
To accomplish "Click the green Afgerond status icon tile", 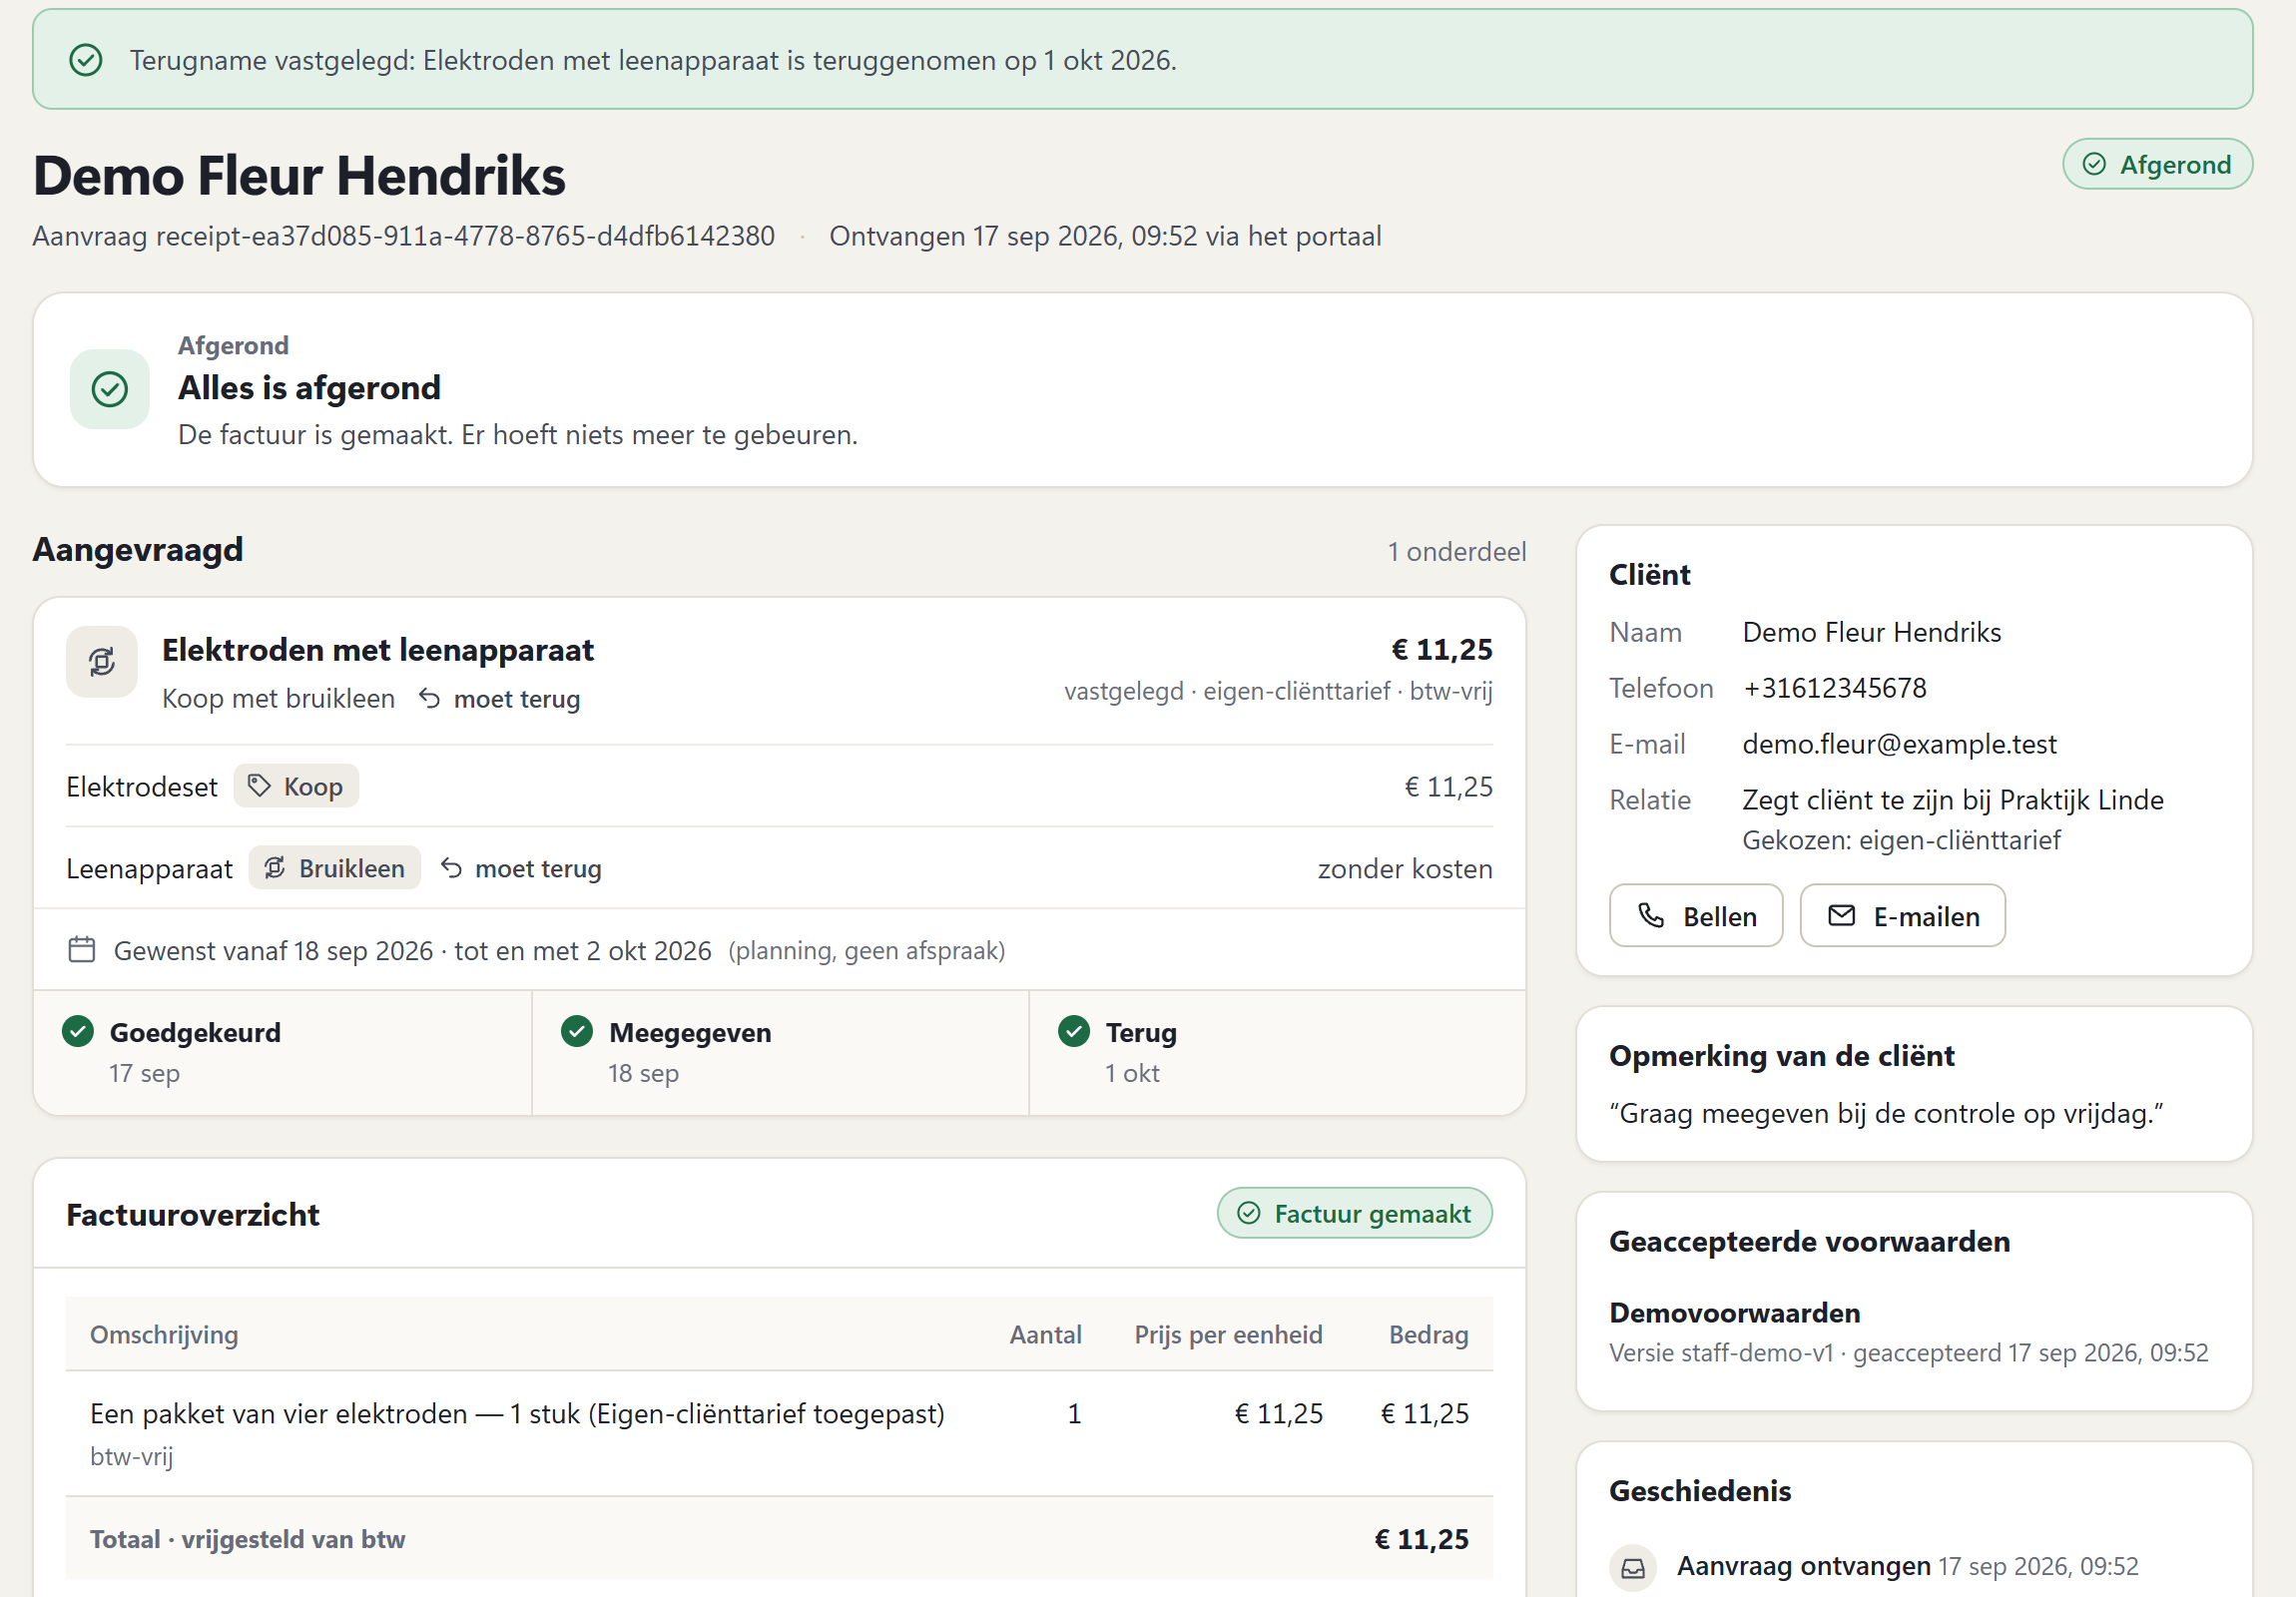I will pyautogui.click(x=110, y=389).
